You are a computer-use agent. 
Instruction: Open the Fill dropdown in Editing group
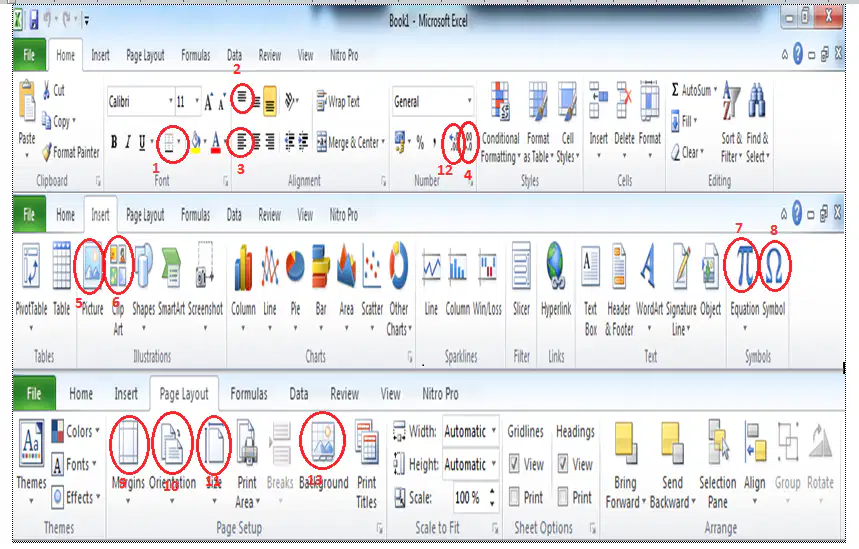685,121
